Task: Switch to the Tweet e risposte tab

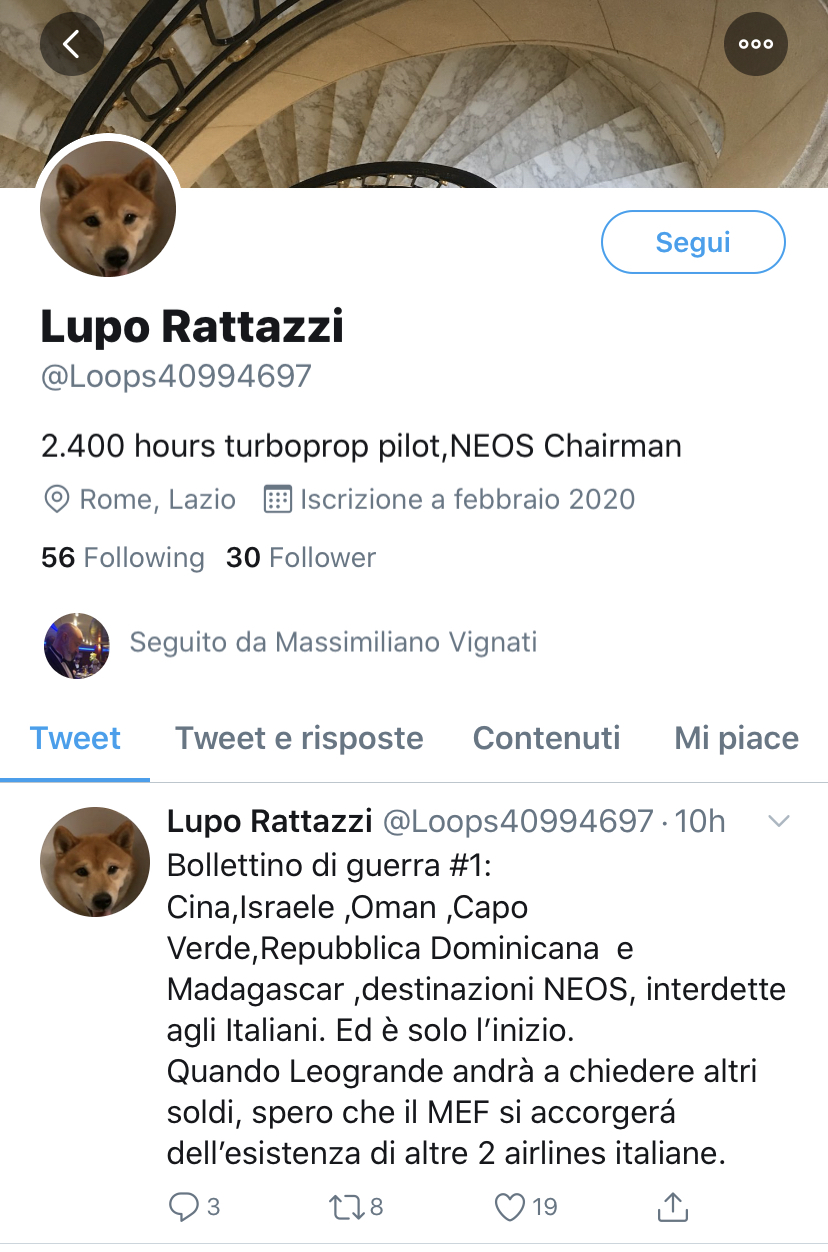Action: point(299,739)
